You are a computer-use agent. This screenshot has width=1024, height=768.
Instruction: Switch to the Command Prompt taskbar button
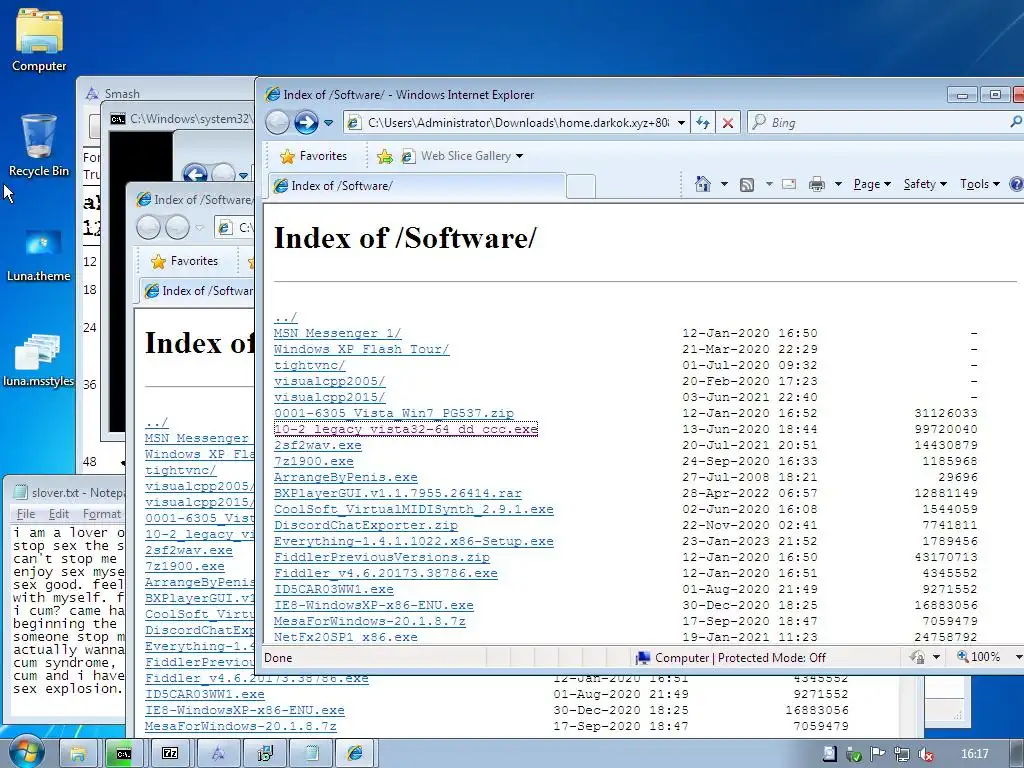[x=124, y=754]
